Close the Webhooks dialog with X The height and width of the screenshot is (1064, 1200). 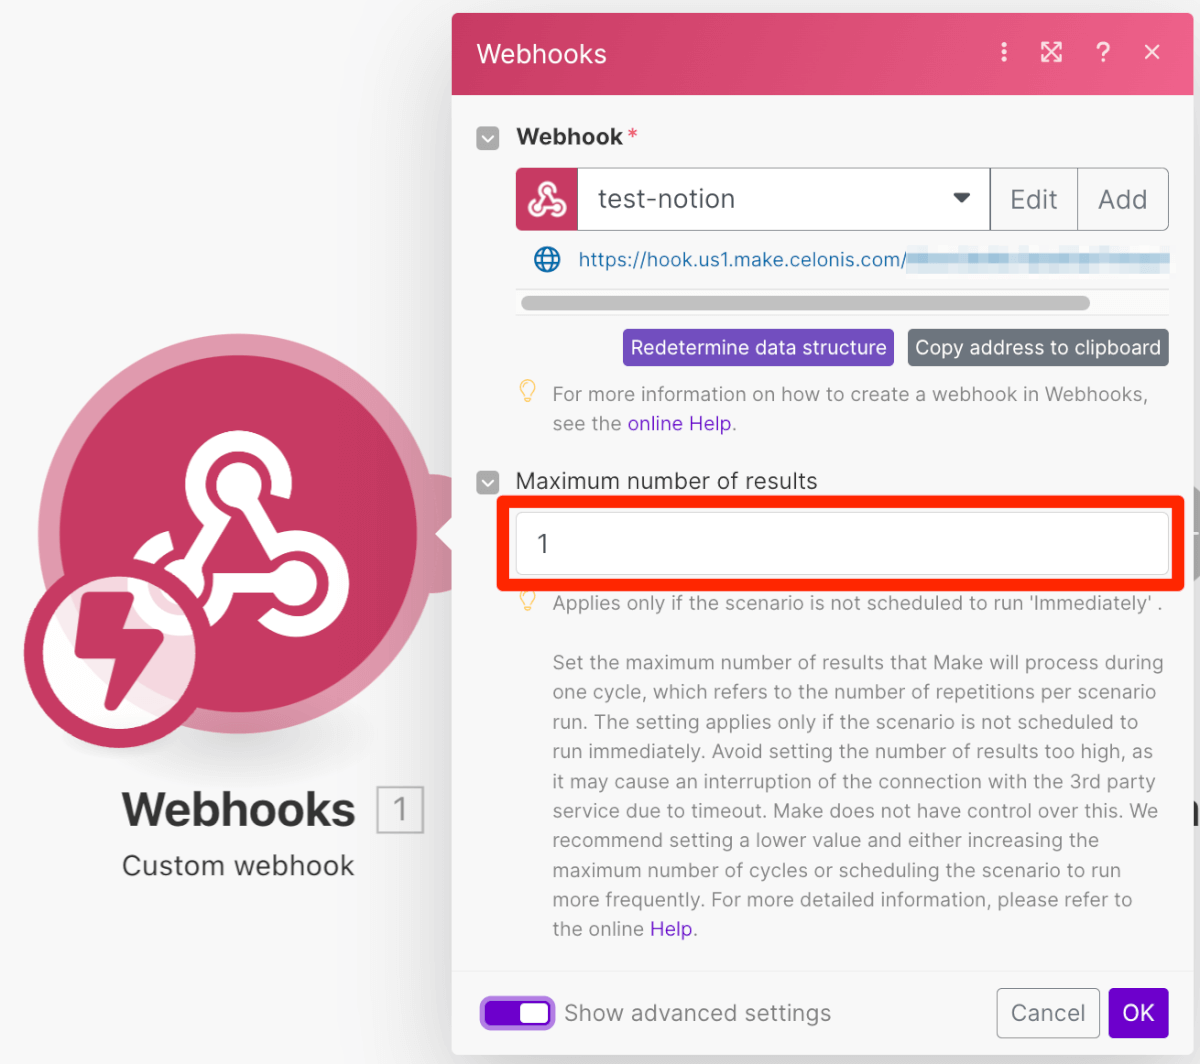pos(1152,52)
